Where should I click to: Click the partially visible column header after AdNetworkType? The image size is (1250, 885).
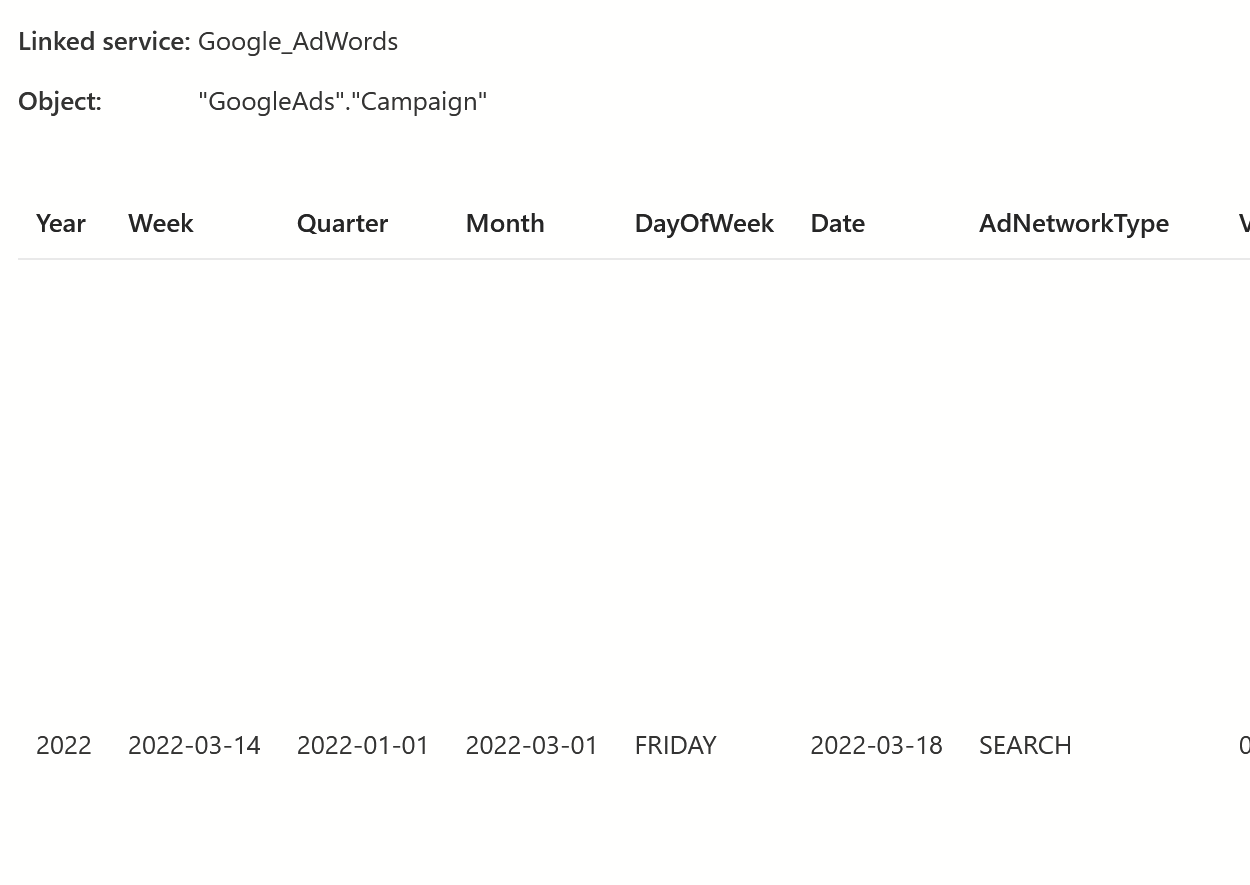pyautogui.click(x=1244, y=223)
